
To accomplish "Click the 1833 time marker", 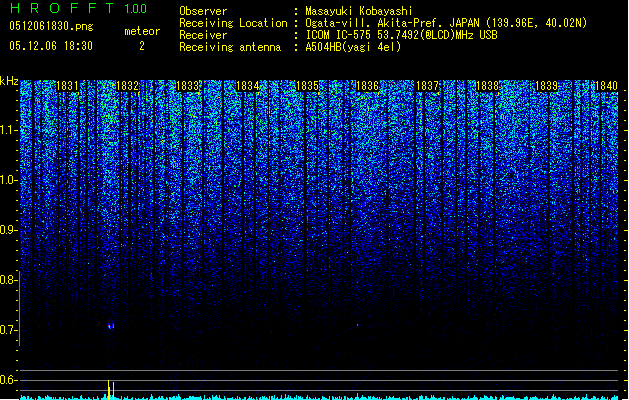I will pyautogui.click(x=187, y=86).
